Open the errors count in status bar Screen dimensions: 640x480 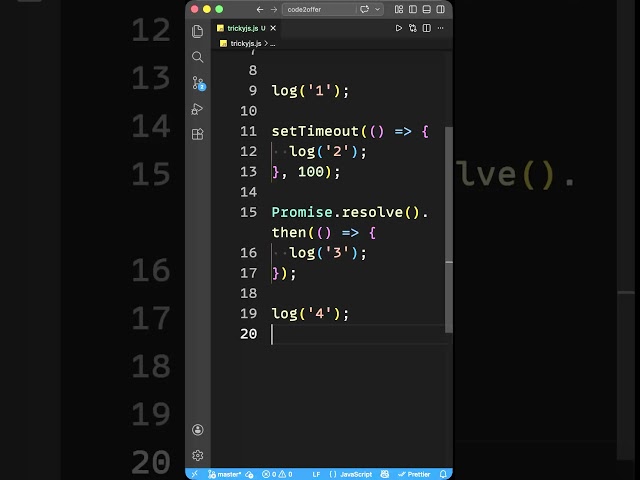pyautogui.click(x=269, y=474)
